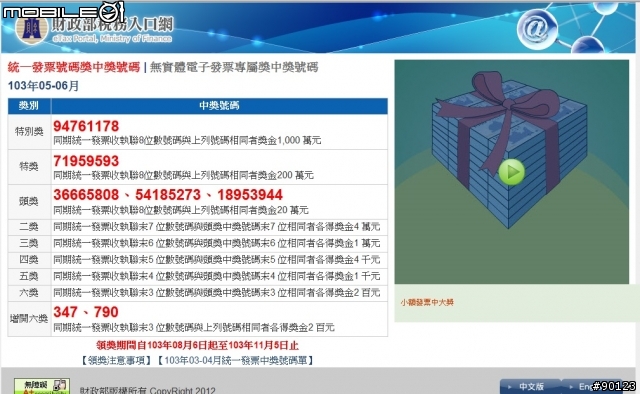This screenshot has width=640, height=394.
Task: Select additional sixth prize number 790
Action: click(x=106, y=312)
